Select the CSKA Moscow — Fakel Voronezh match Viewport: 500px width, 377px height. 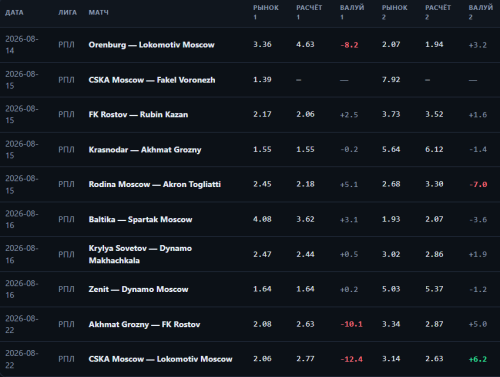pos(152,80)
